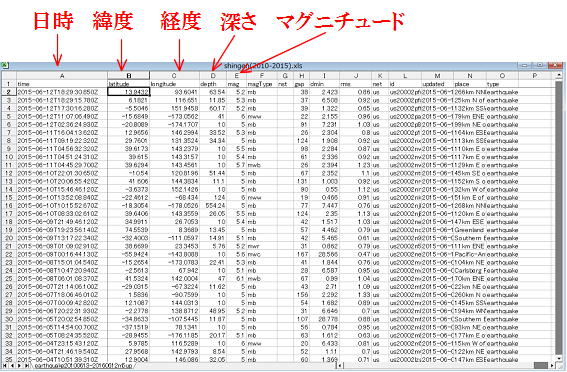Select the earthquake worksheet tab at bottom

pos(84,366)
